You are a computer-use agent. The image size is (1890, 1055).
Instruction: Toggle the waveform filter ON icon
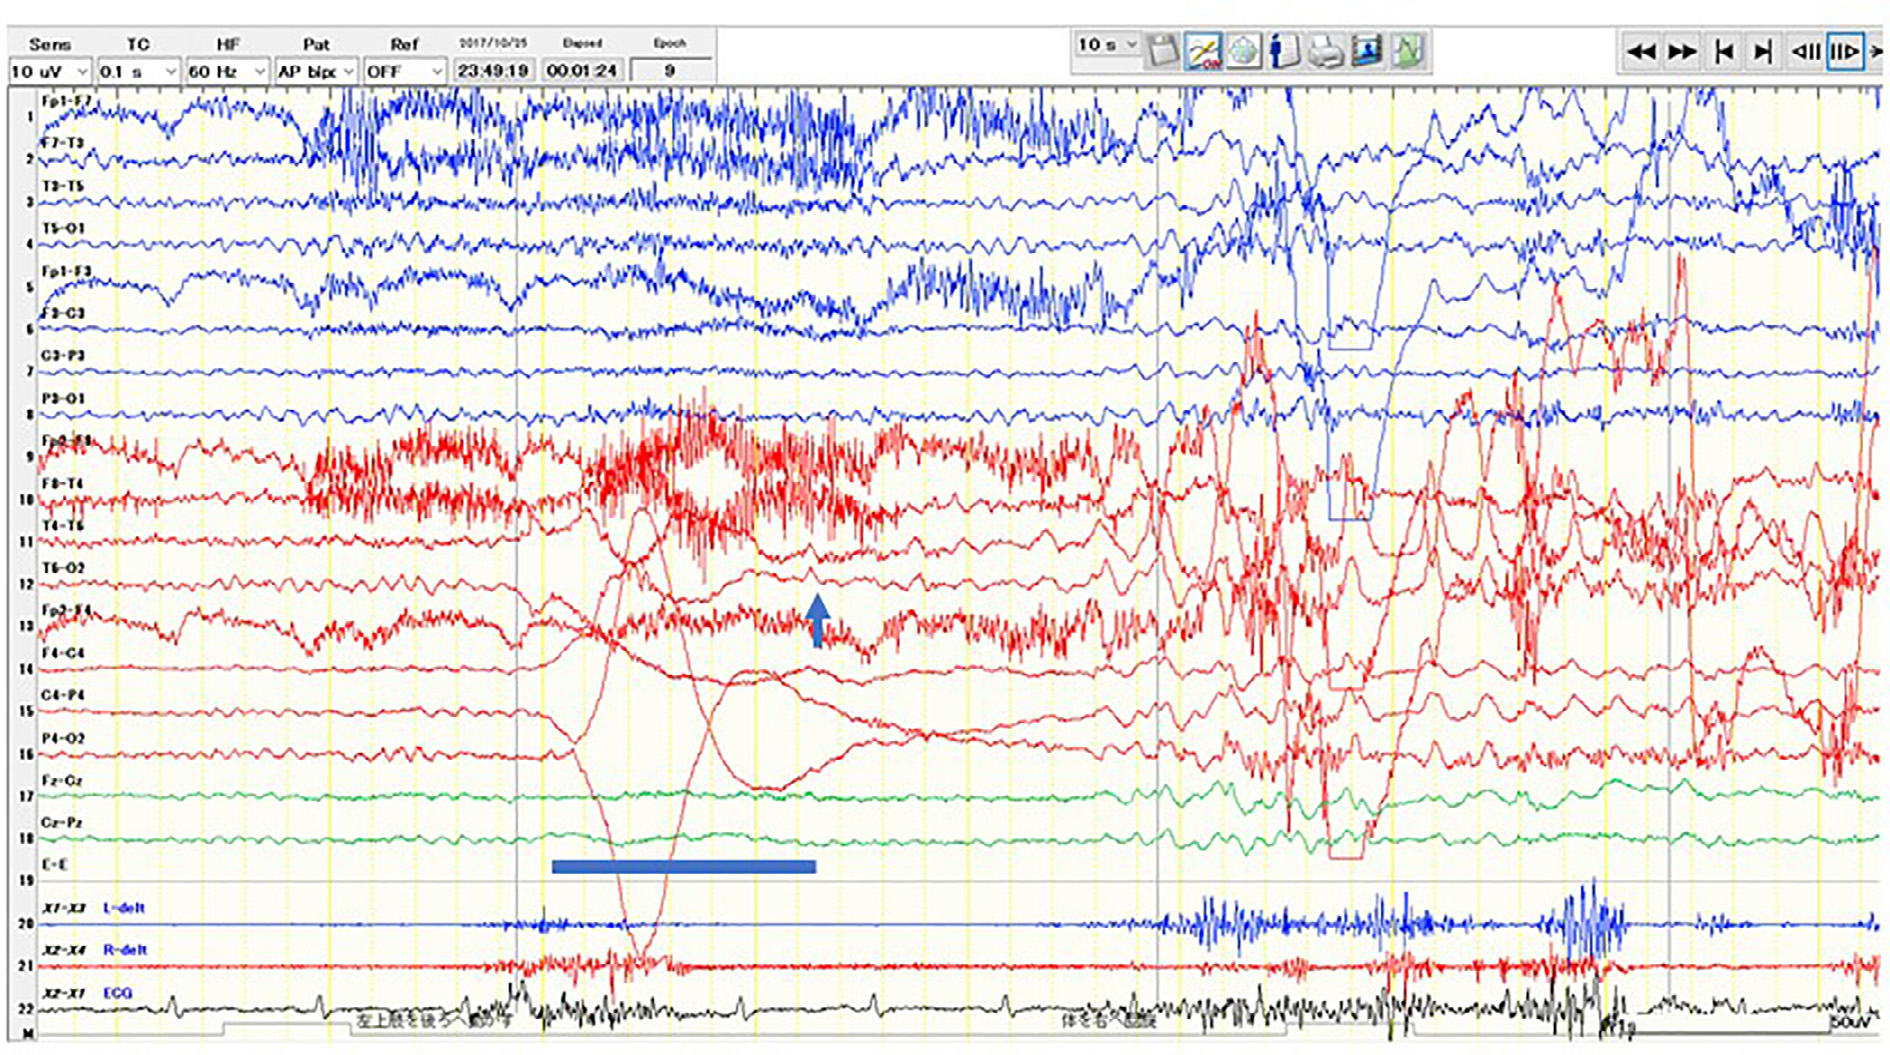pyautogui.click(x=1202, y=51)
